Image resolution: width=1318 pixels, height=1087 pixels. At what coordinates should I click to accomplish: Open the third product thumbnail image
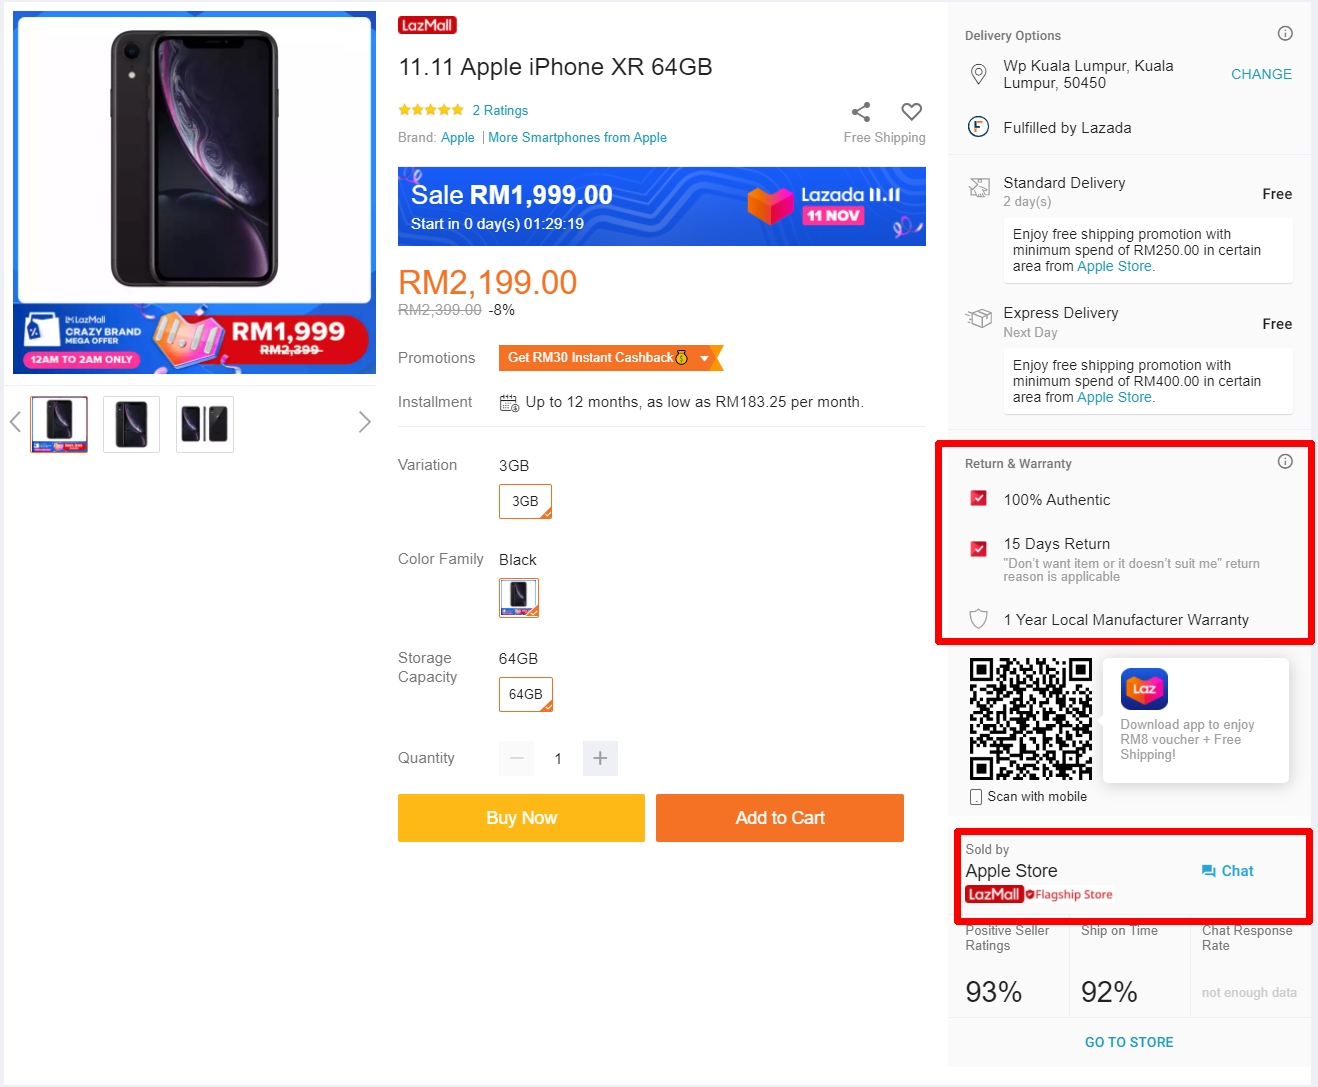205,424
